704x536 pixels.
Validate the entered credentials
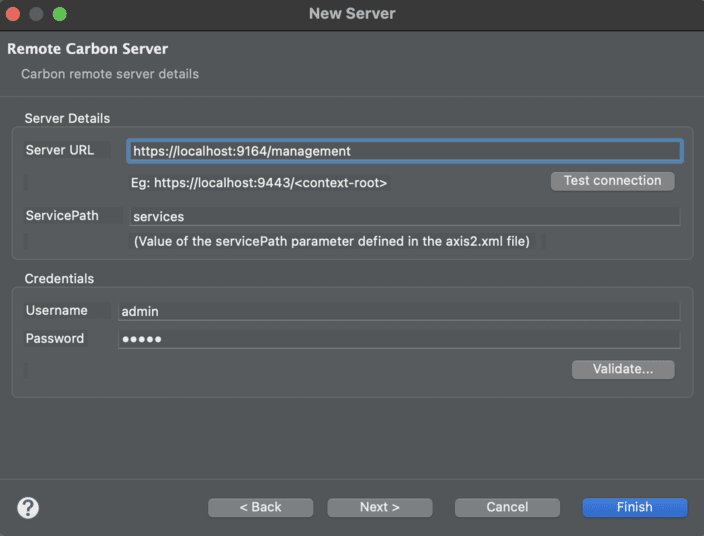[x=623, y=369]
